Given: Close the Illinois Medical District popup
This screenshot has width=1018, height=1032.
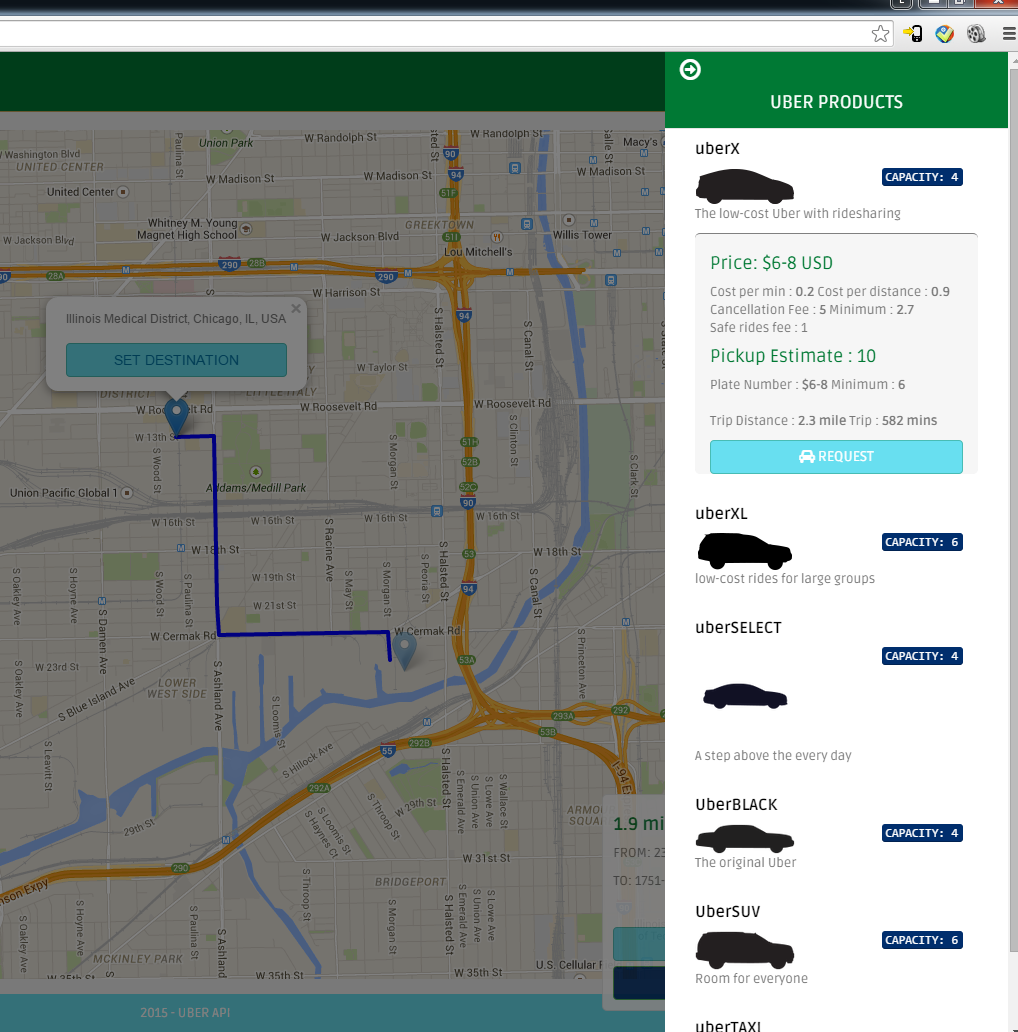Looking at the screenshot, I should pos(296,308).
